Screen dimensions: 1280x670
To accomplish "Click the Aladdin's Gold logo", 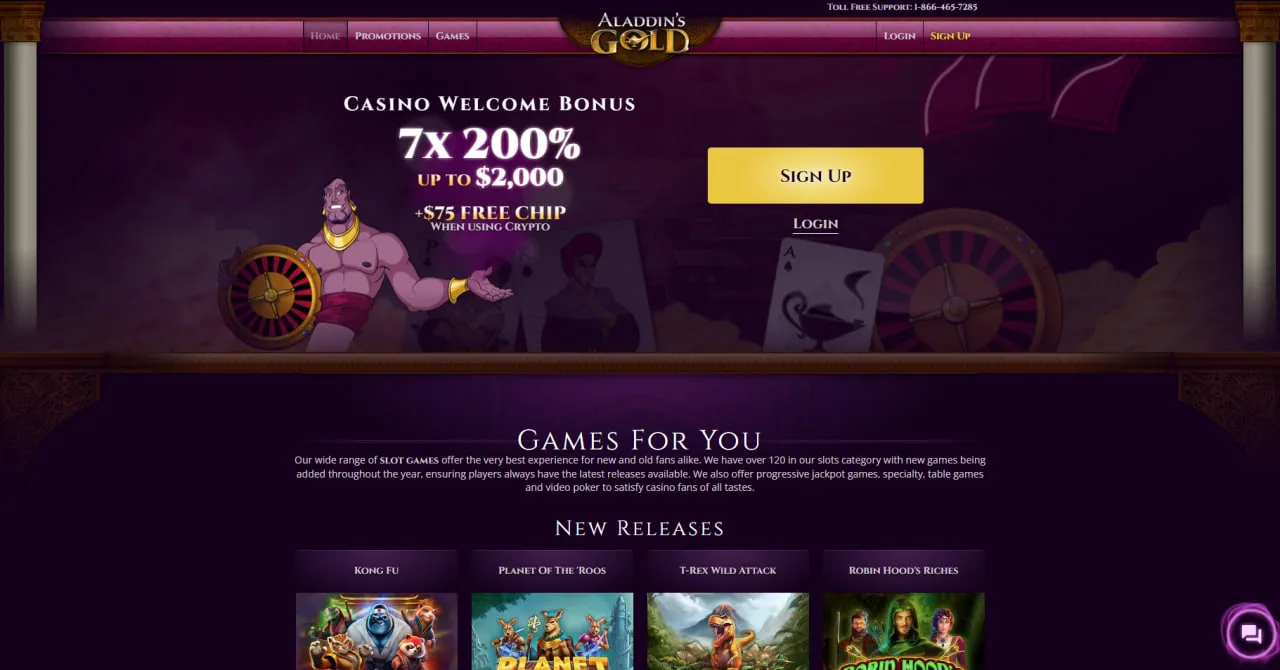I will click(640, 33).
